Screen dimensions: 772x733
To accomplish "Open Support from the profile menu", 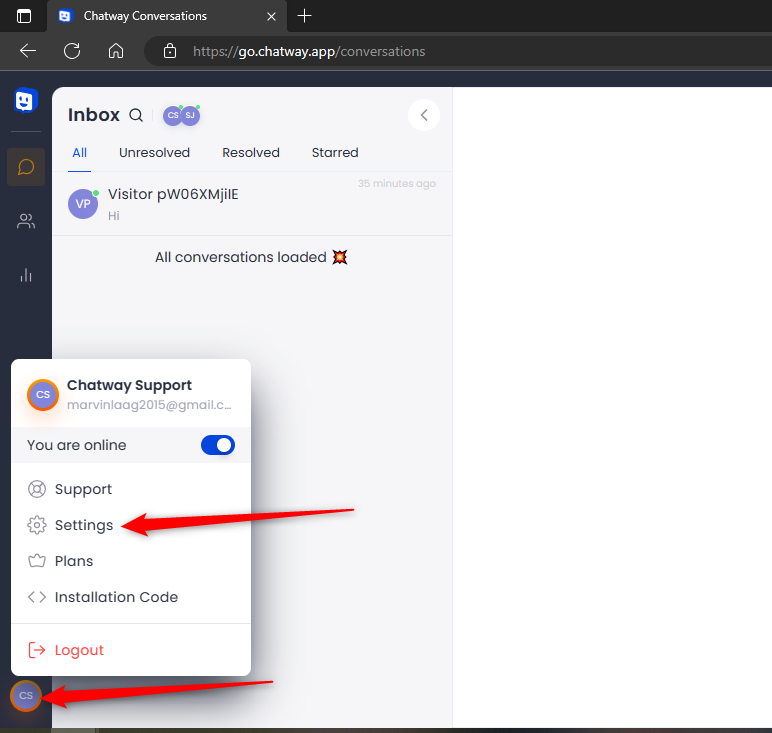I will pyautogui.click(x=131, y=489).
